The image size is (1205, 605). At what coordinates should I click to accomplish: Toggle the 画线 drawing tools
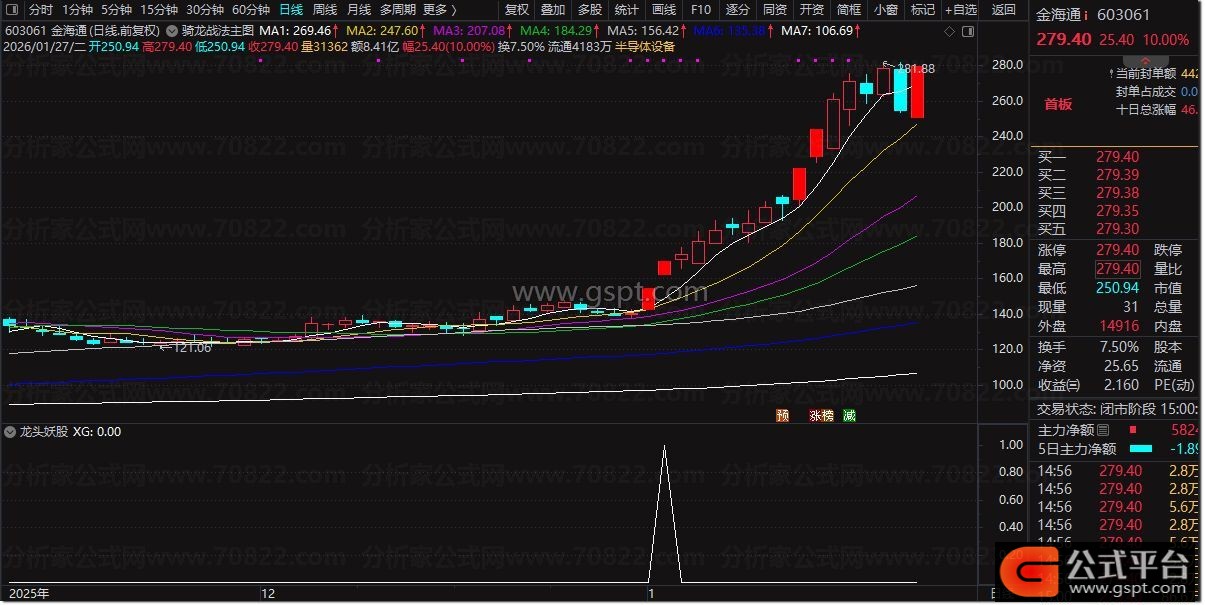[664, 10]
